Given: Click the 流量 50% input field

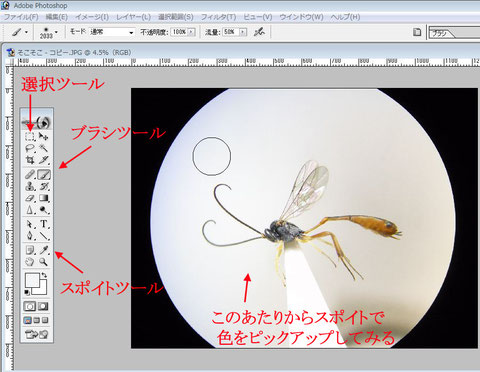Looking at the screenshot, I should pos(231,32).
